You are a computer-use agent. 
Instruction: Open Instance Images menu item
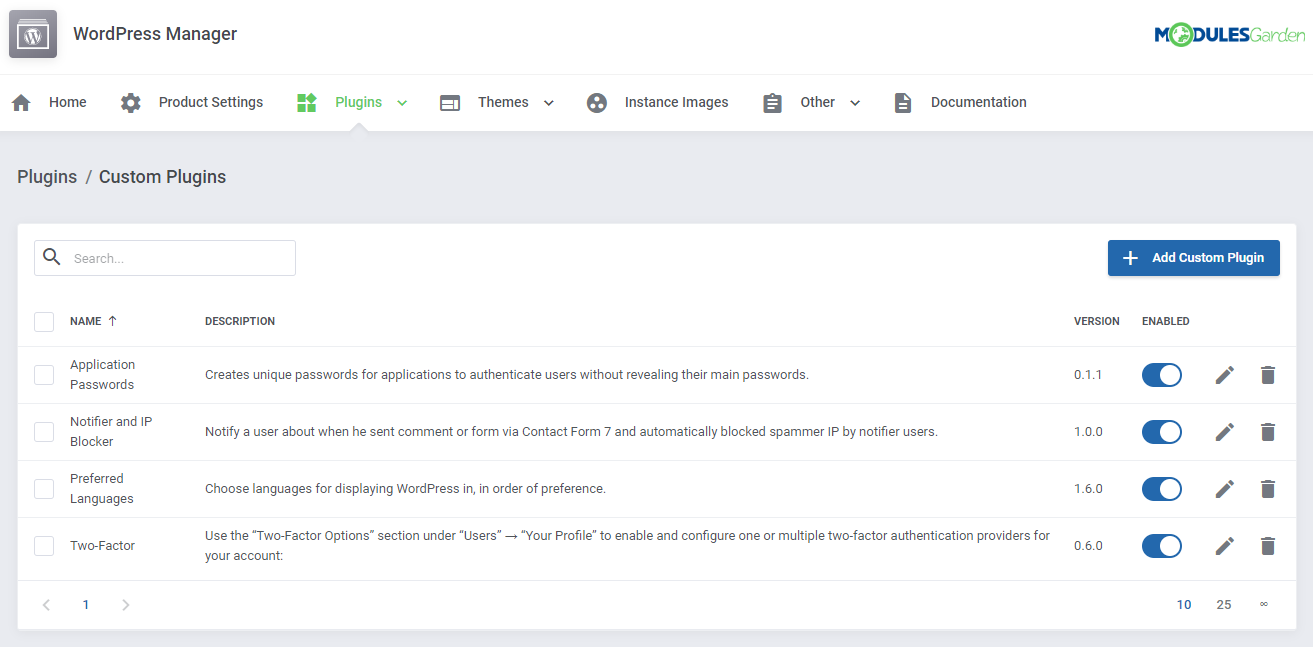[677, 102]
